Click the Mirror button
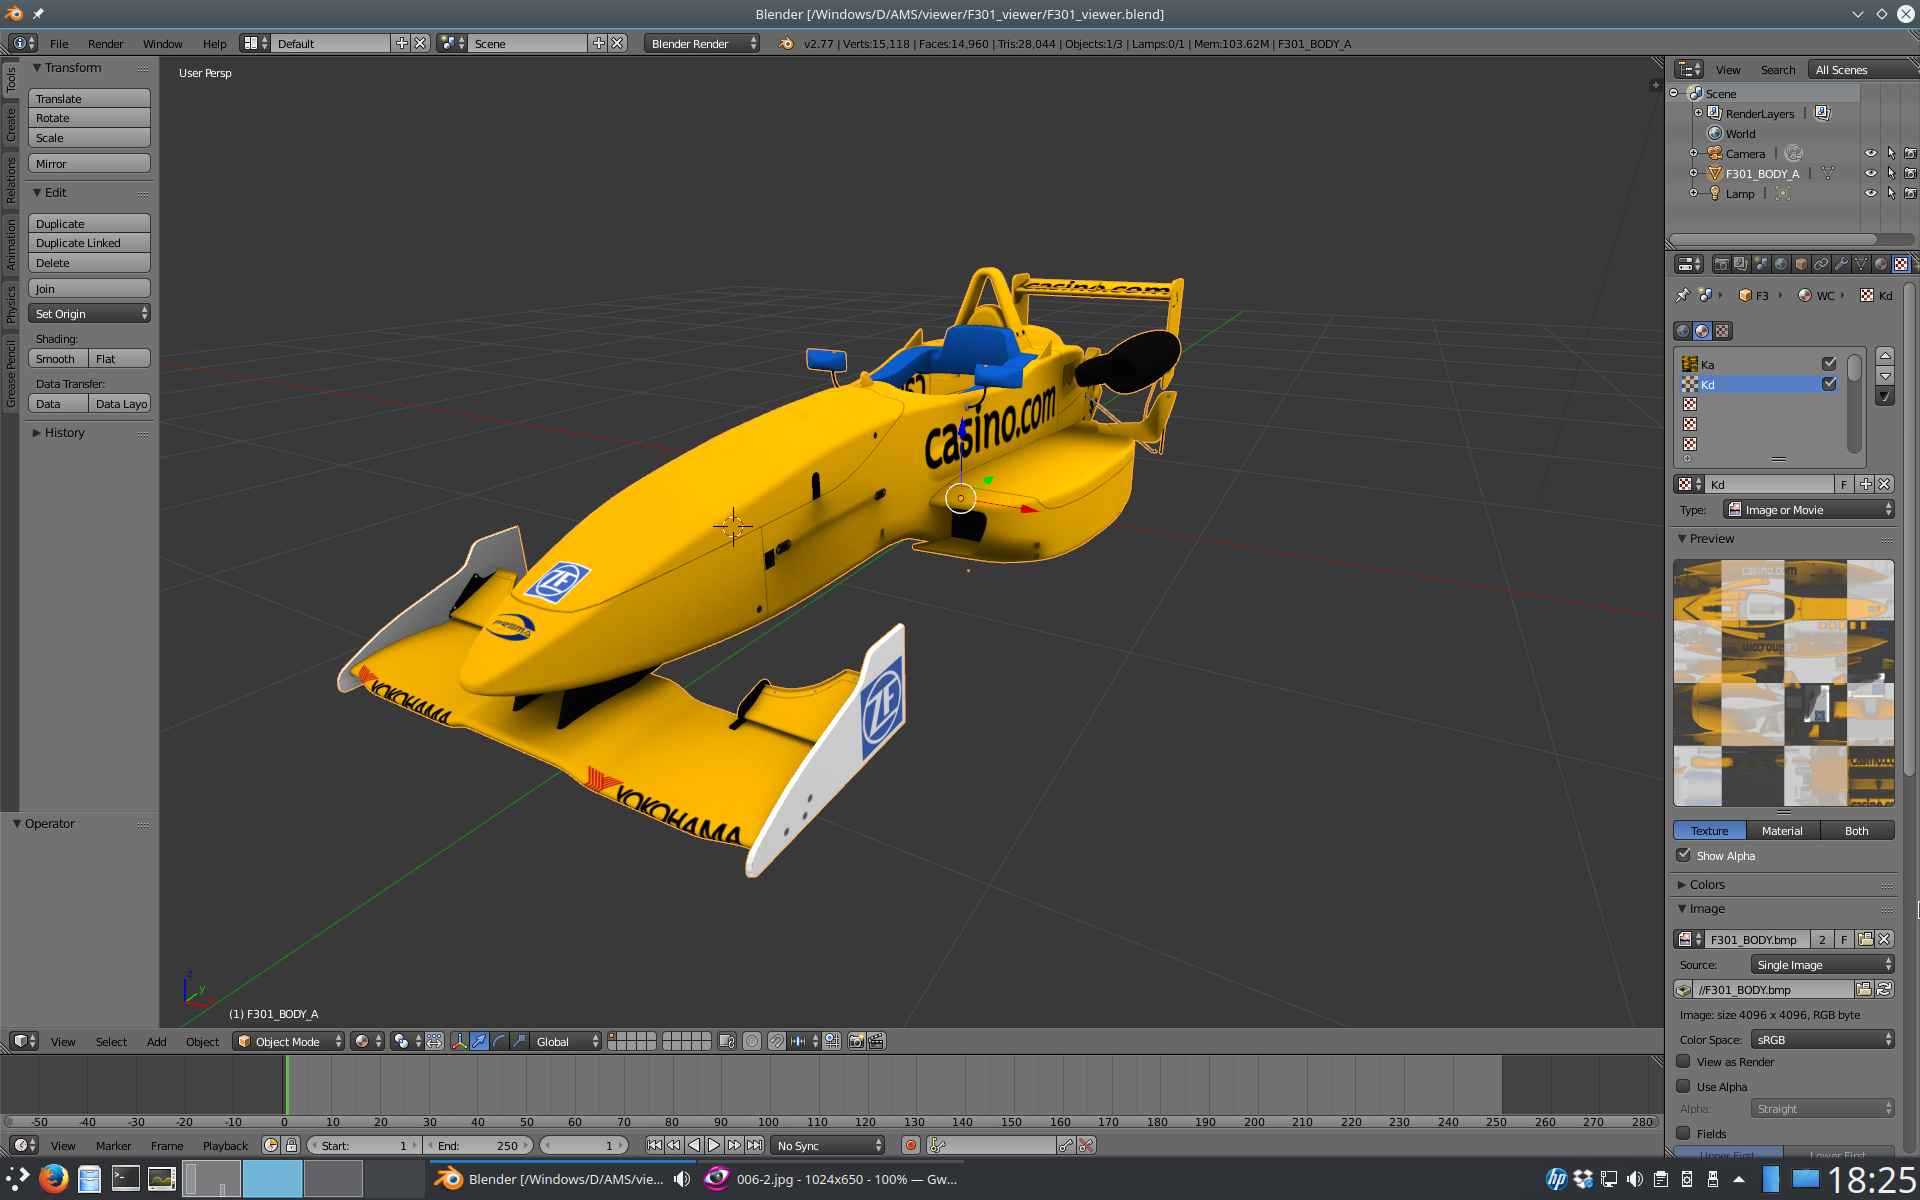The image size is (1920, 1200). (89, 163)
